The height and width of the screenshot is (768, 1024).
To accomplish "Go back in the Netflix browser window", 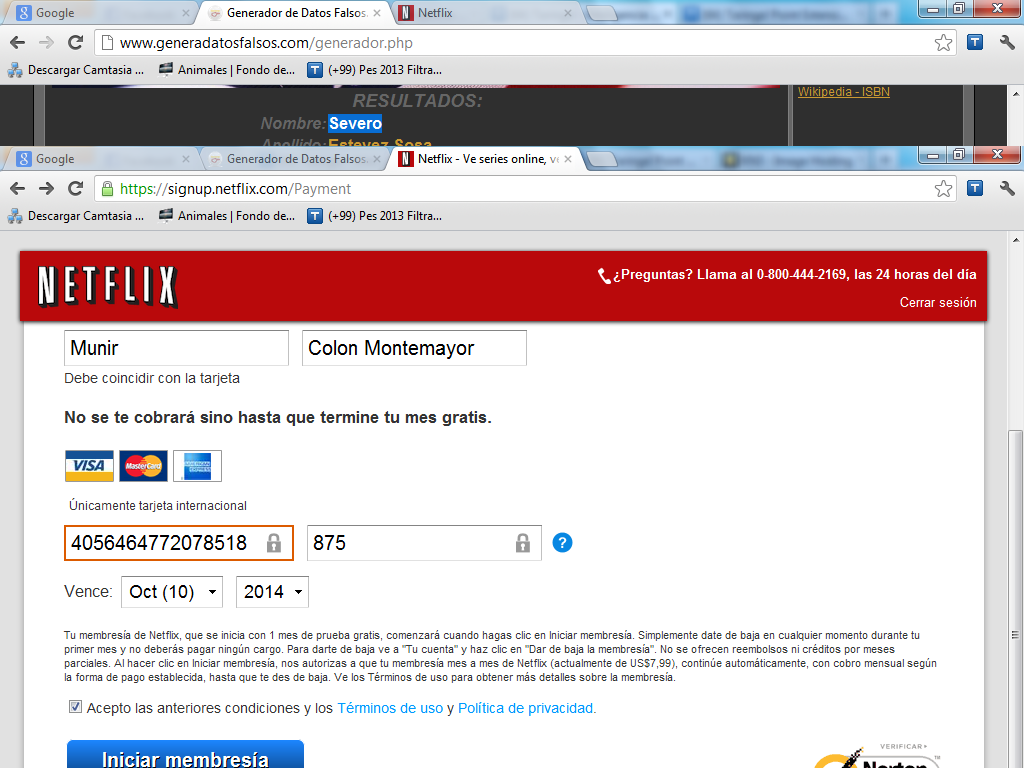I will pos(18,189).
